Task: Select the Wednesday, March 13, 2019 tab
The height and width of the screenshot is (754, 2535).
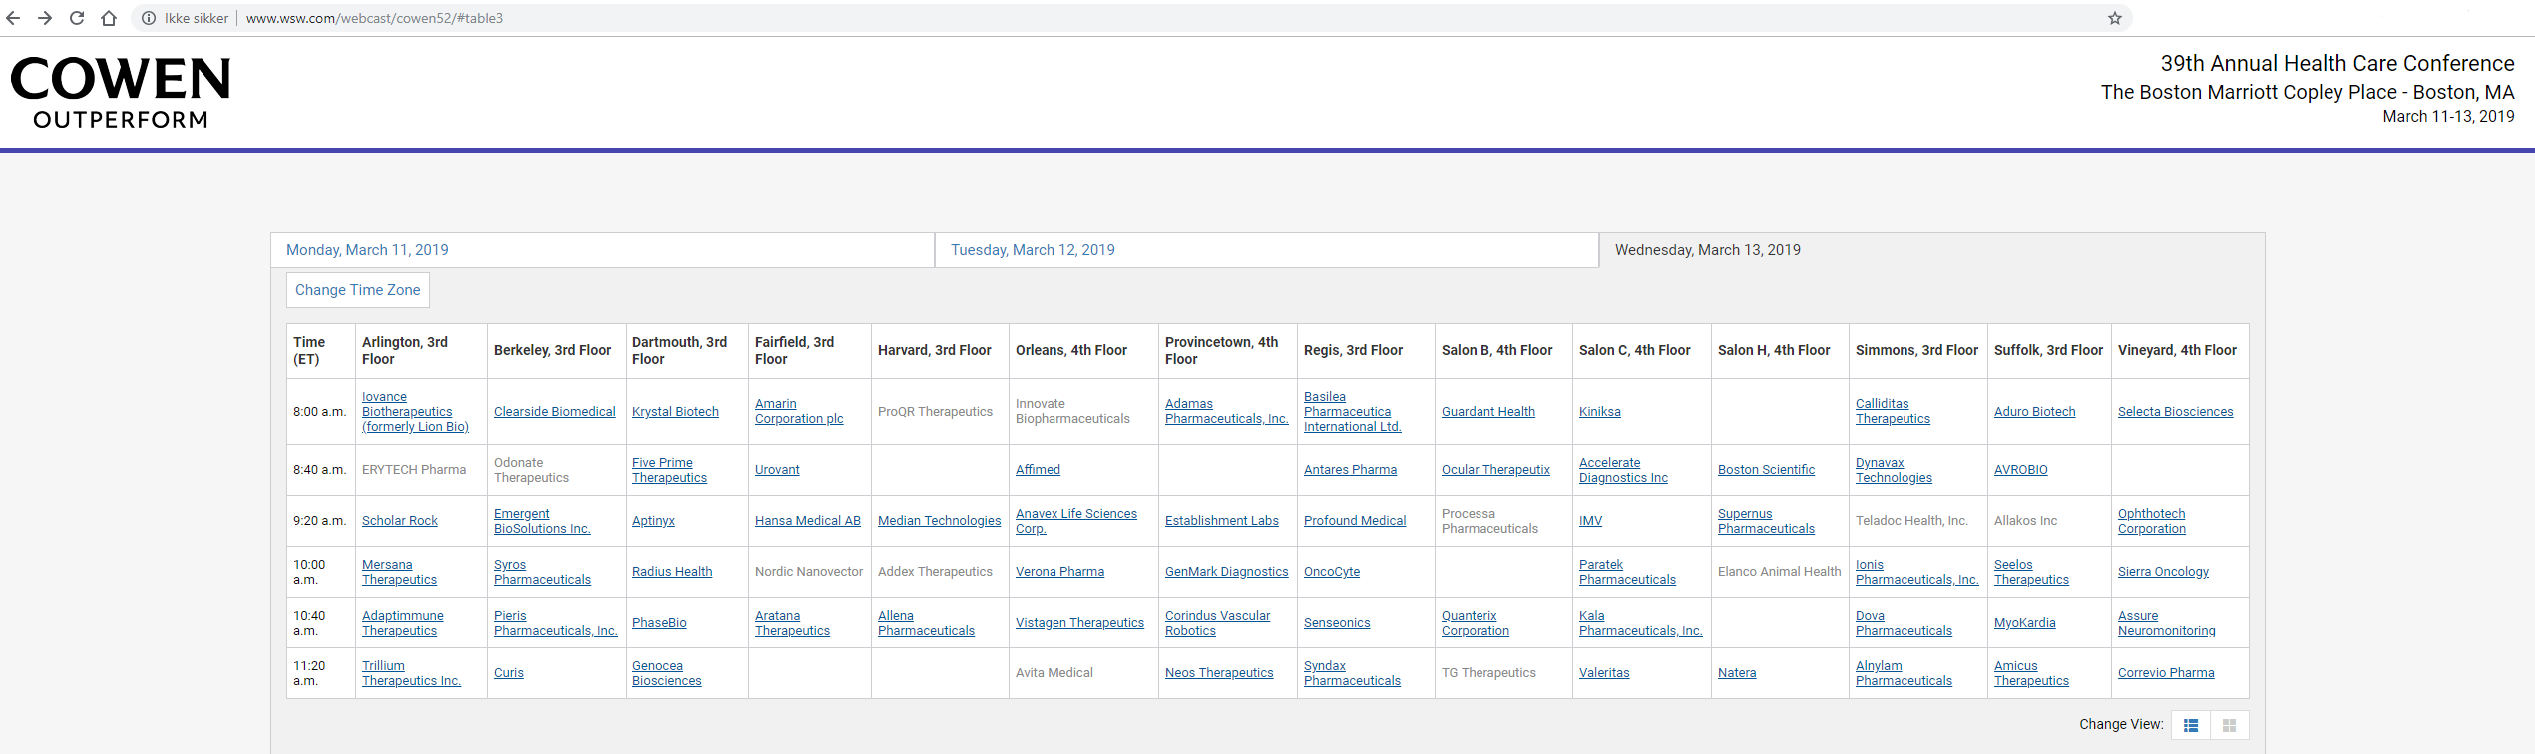Action: click(1707, 250)
